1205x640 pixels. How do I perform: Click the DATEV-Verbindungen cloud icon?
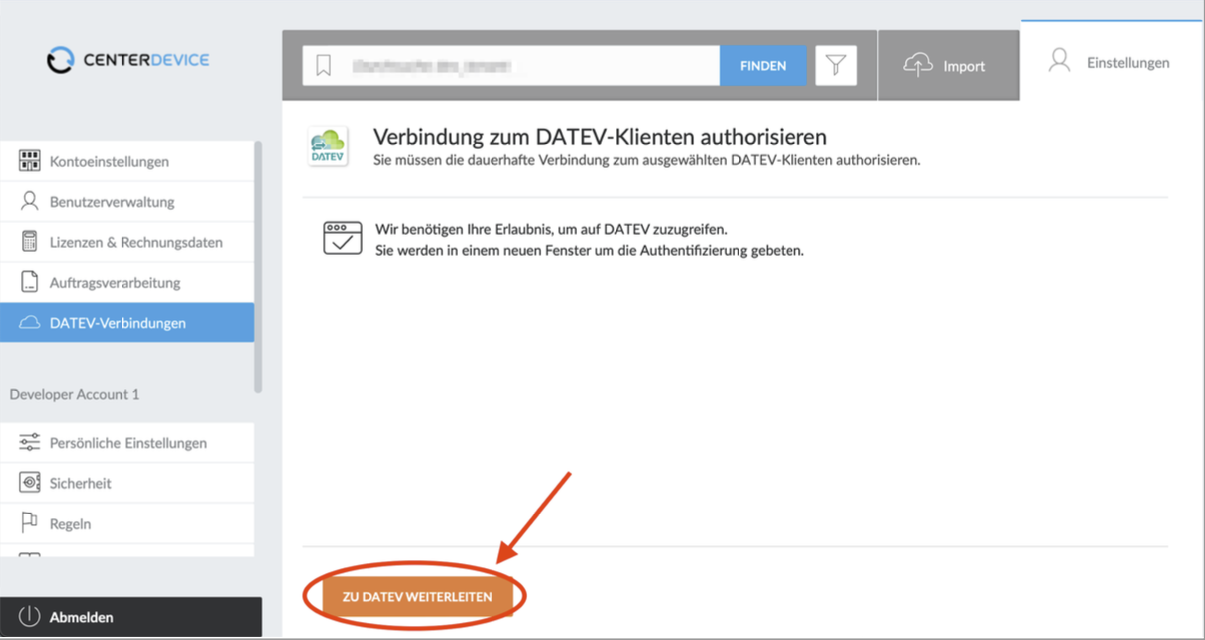(x=30, y=323)
